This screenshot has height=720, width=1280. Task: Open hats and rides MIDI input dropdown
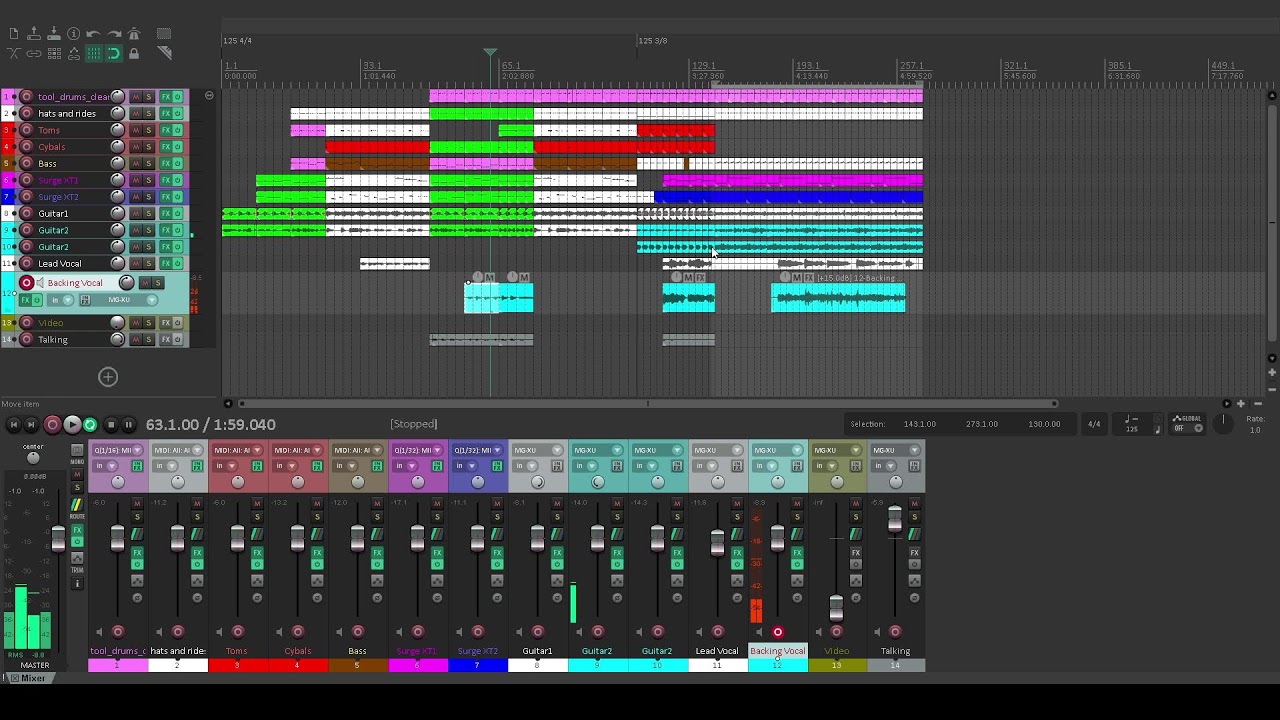point(178,450)
